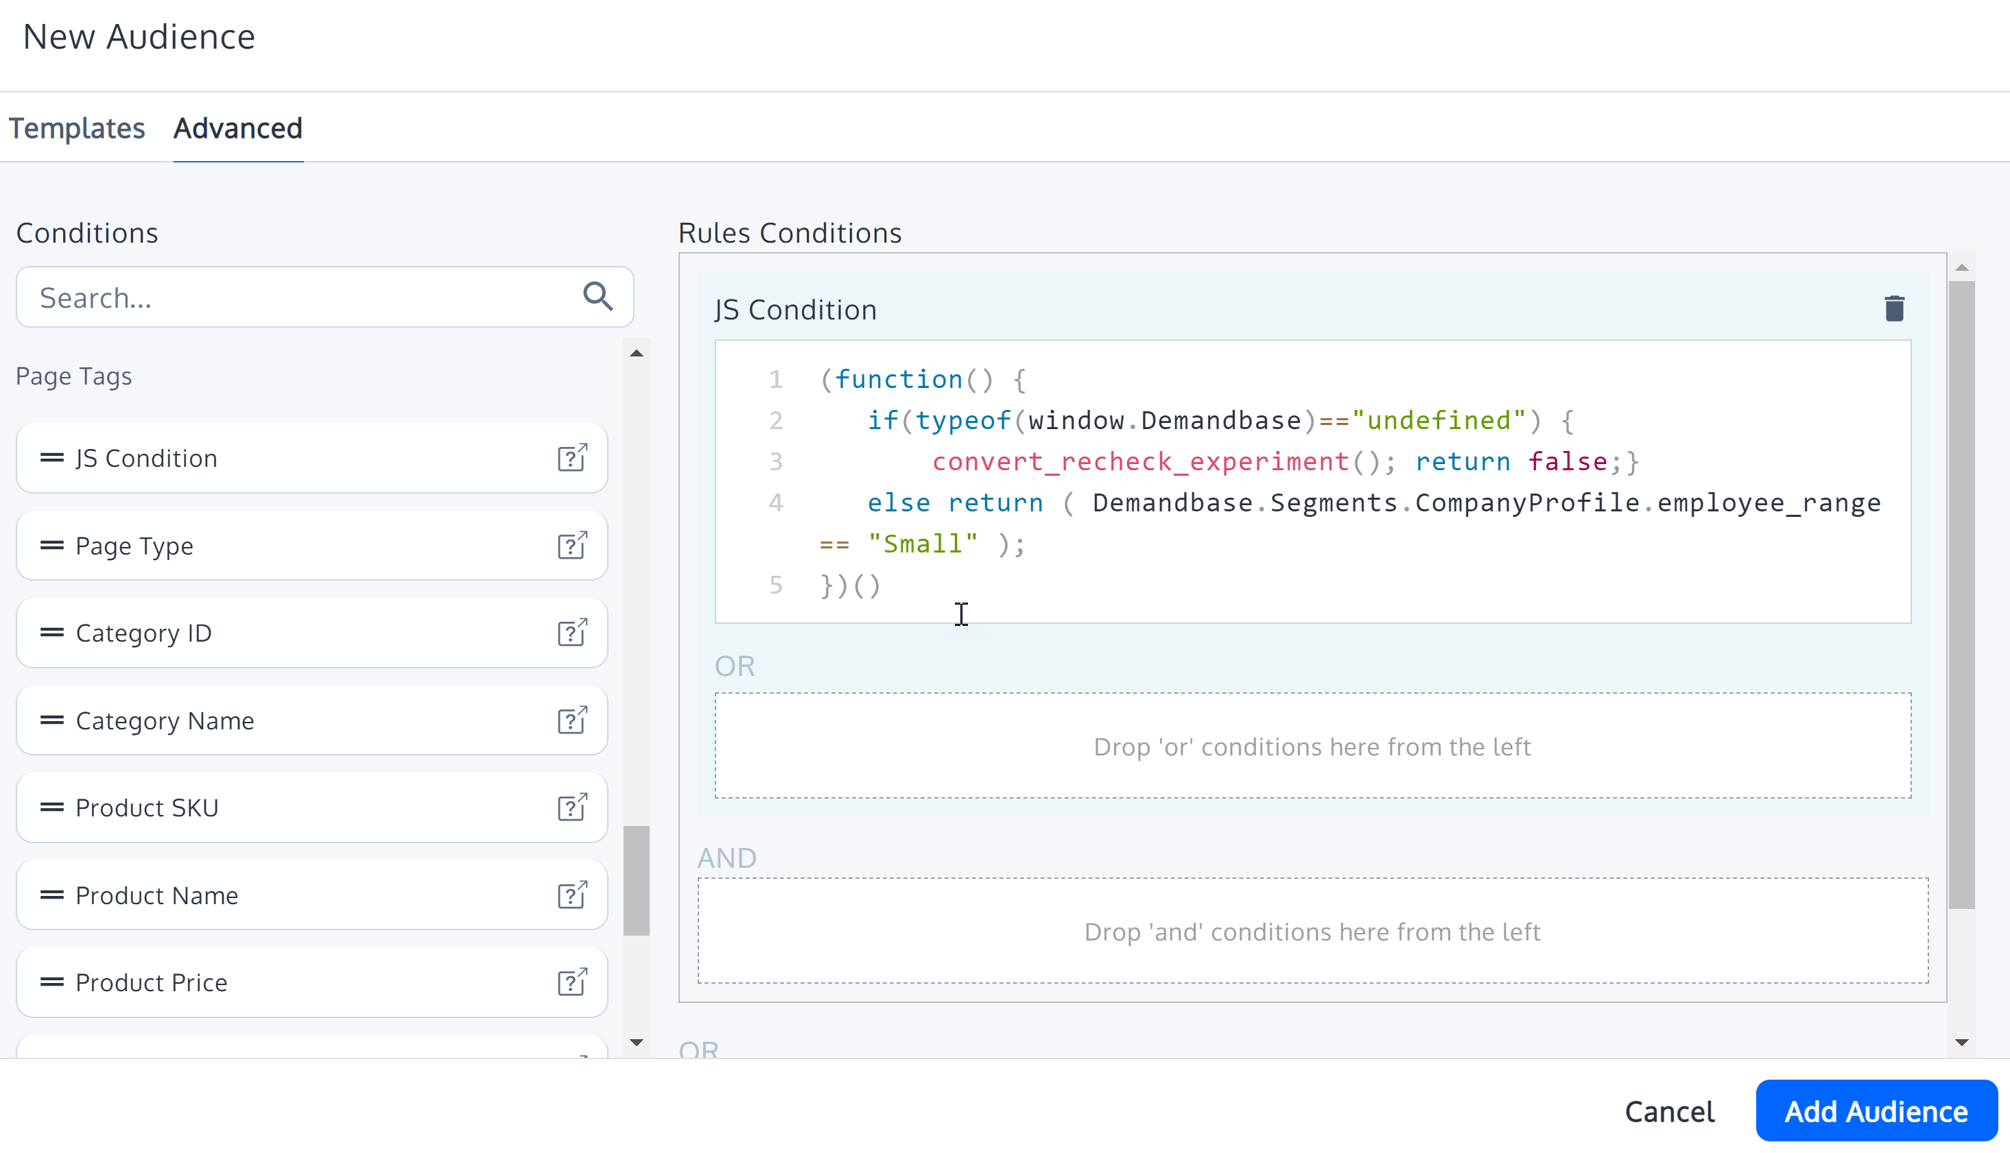Image resolution: width=2010 pixels, height=1153 pixels.
Task: Click the Category Name add-to-rules icon
Action: click(x=572, y=720)
